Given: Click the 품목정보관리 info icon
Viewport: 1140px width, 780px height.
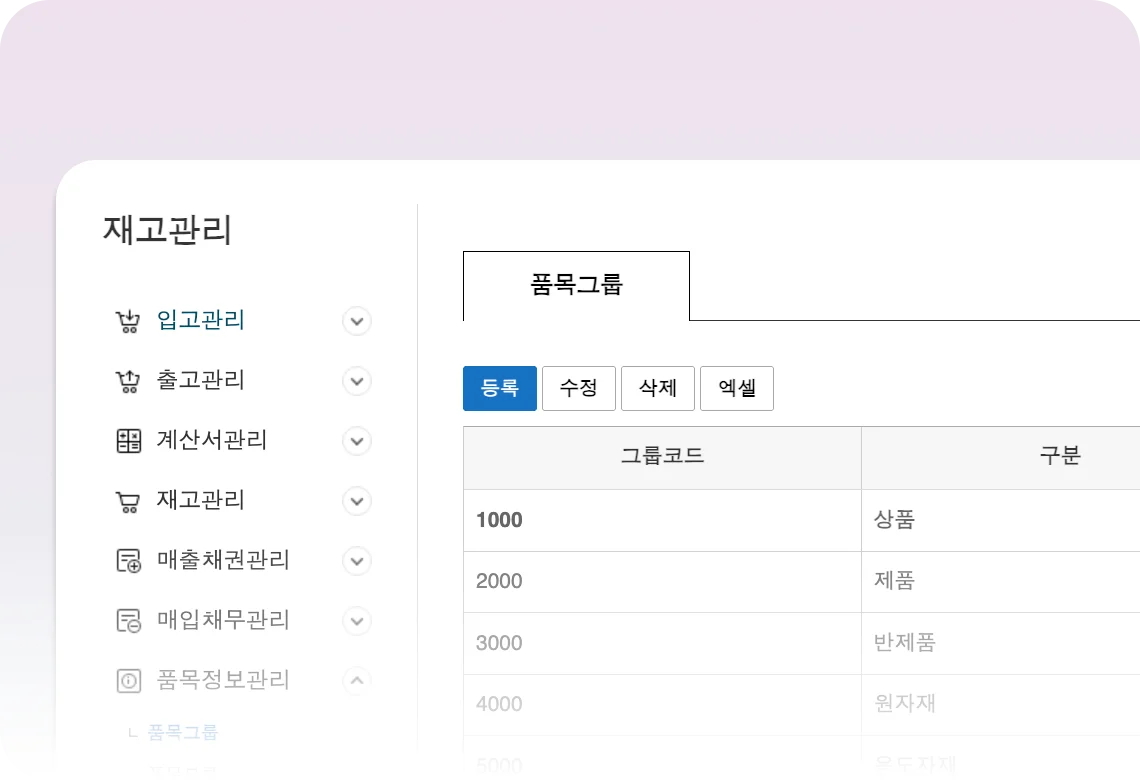Looking at the screenshot, I should click(128, 681).
